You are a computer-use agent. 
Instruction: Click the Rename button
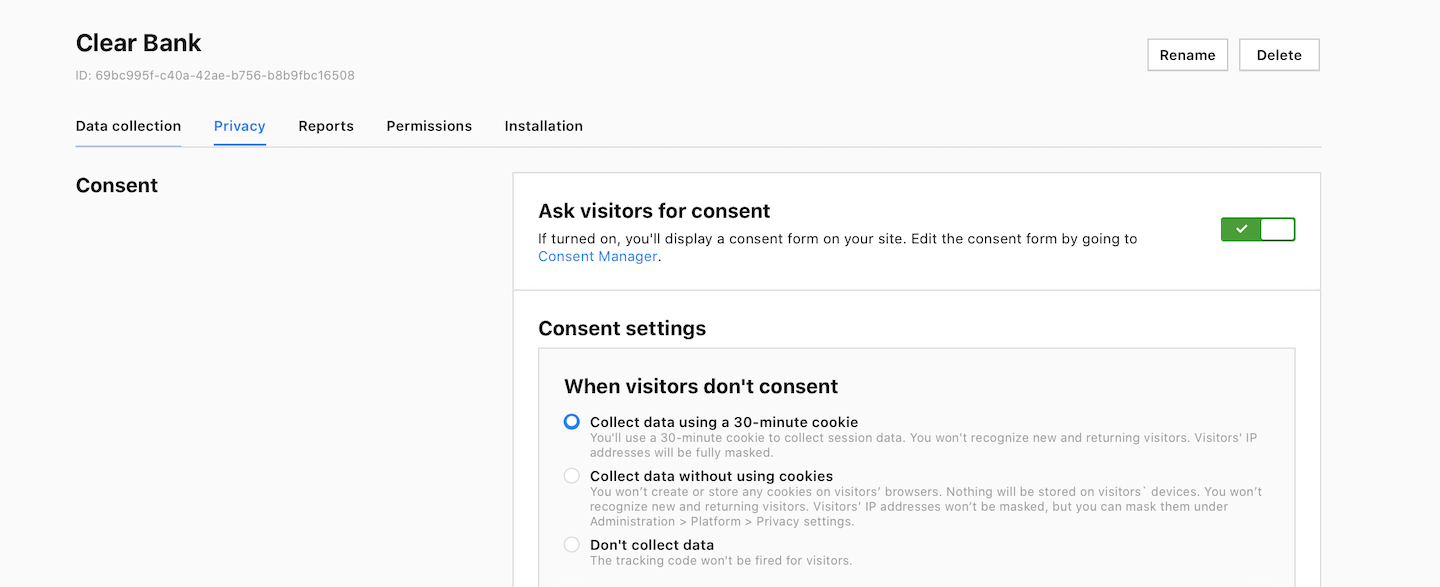(1187, 55)
